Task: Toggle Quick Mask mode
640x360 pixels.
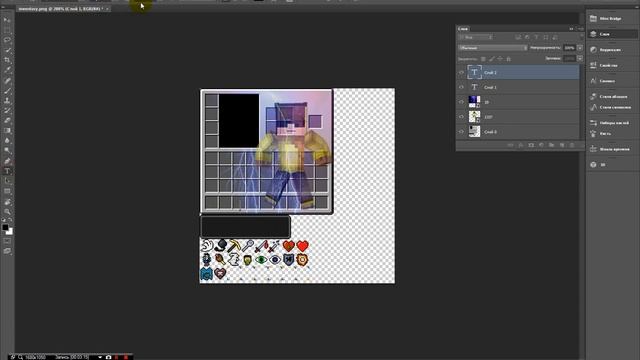Action: tap(7, 241)
